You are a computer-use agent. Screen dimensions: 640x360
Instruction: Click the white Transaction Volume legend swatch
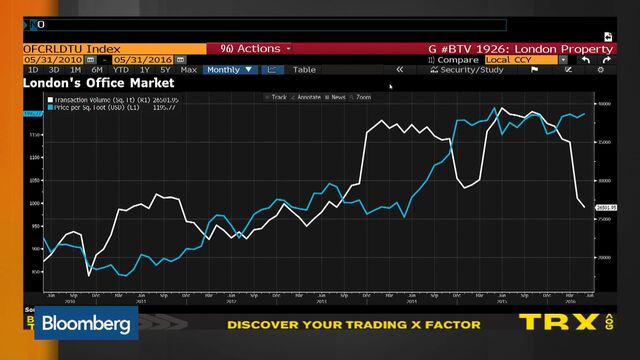pos(51,100)
